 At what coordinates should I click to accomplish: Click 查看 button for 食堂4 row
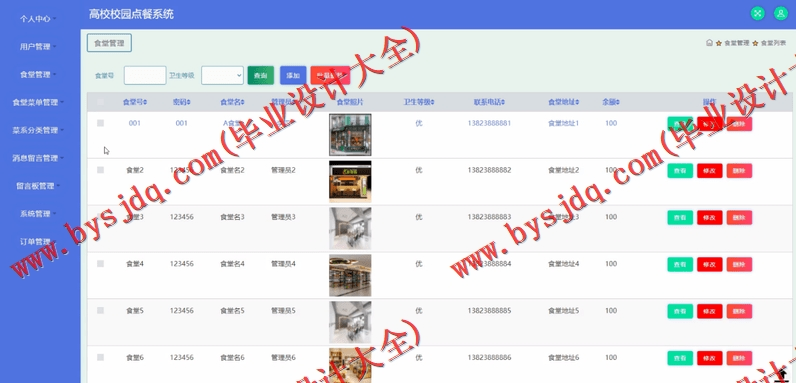tap(680, 264)
